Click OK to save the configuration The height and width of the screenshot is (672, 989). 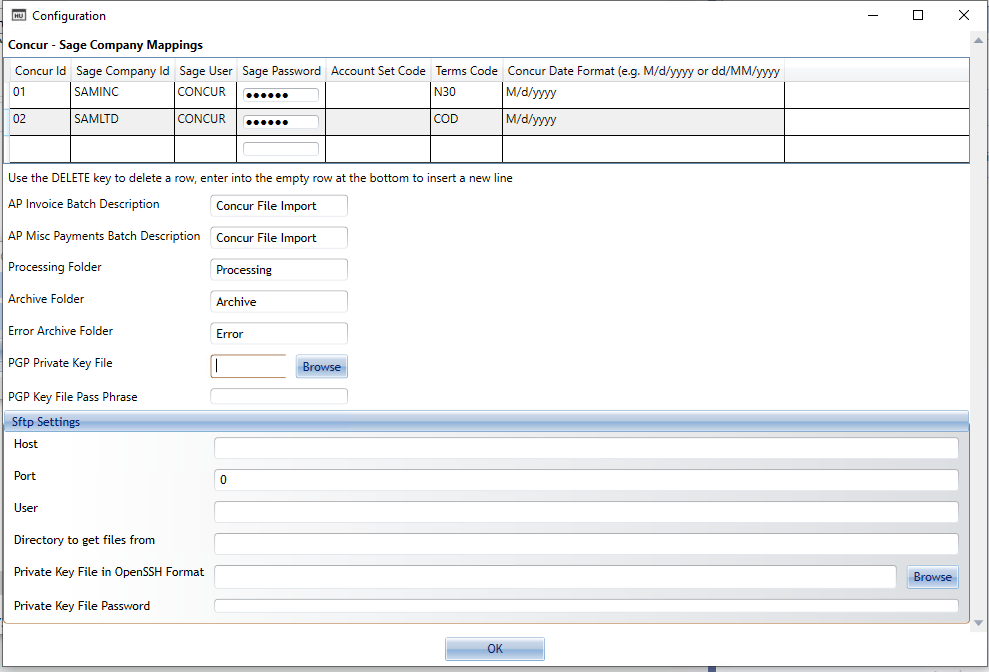pyautogui.click(x=494, y=649)
